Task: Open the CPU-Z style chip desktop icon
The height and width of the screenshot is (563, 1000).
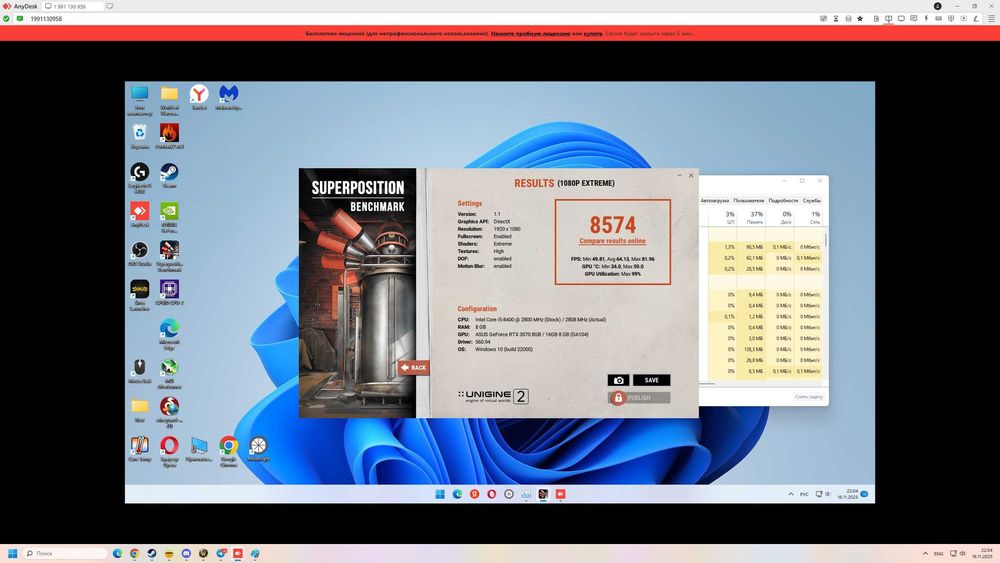Action: coord(169,292)
